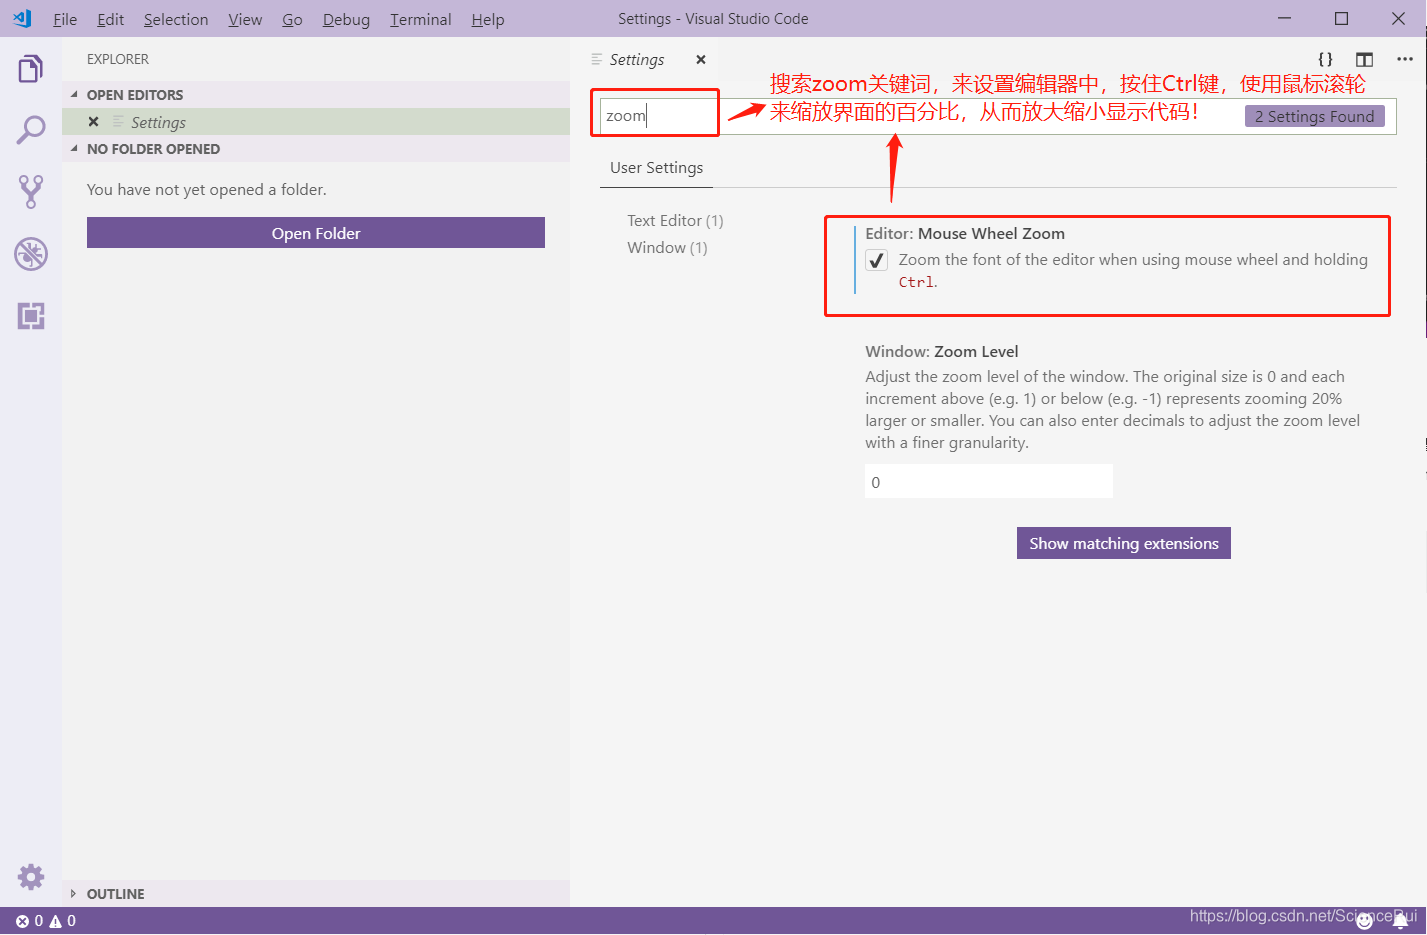The image size is (1427, 935).
Task: Open the More Actions ellipsis menu
Action: coord(1405,59)
